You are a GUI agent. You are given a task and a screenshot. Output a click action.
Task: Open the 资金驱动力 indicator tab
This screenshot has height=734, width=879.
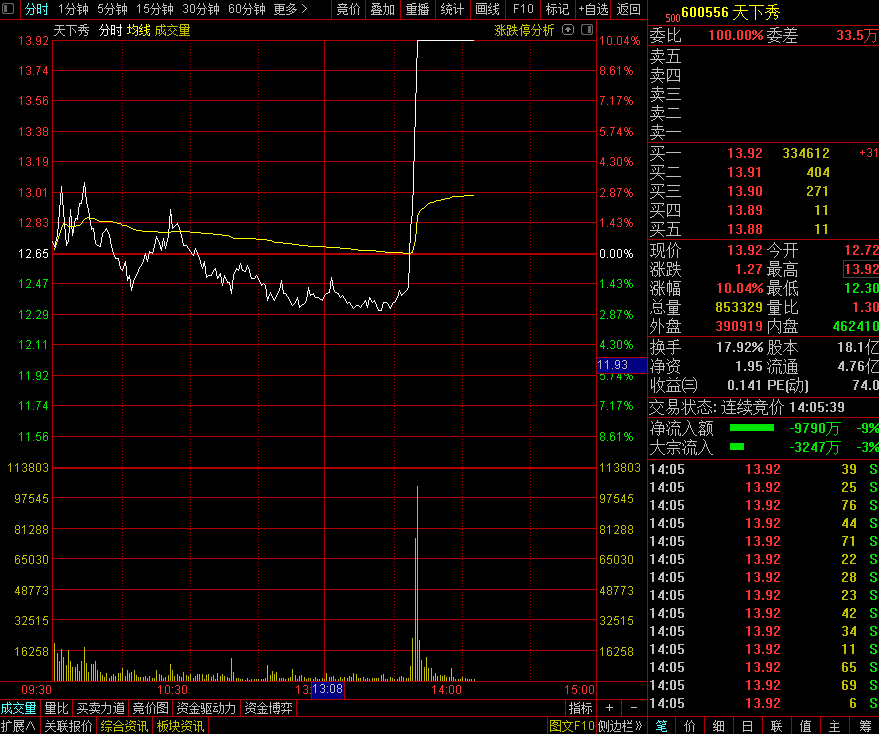tap(205, 709)
